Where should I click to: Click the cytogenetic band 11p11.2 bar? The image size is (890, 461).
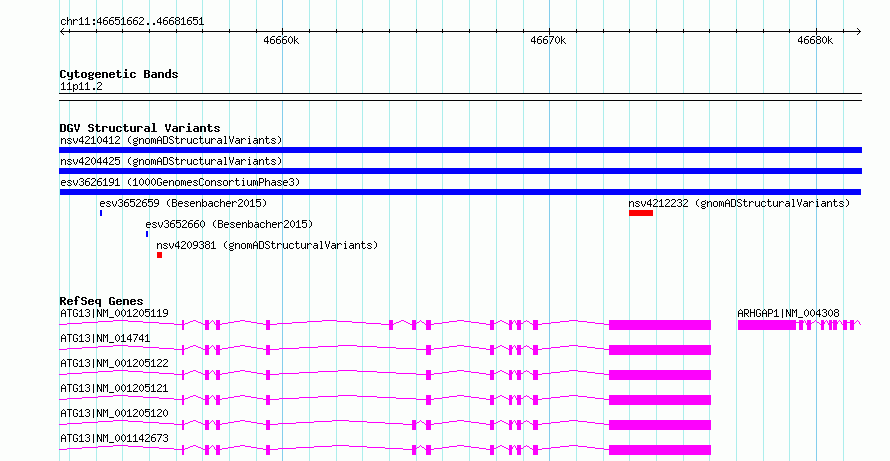[460, 97]
